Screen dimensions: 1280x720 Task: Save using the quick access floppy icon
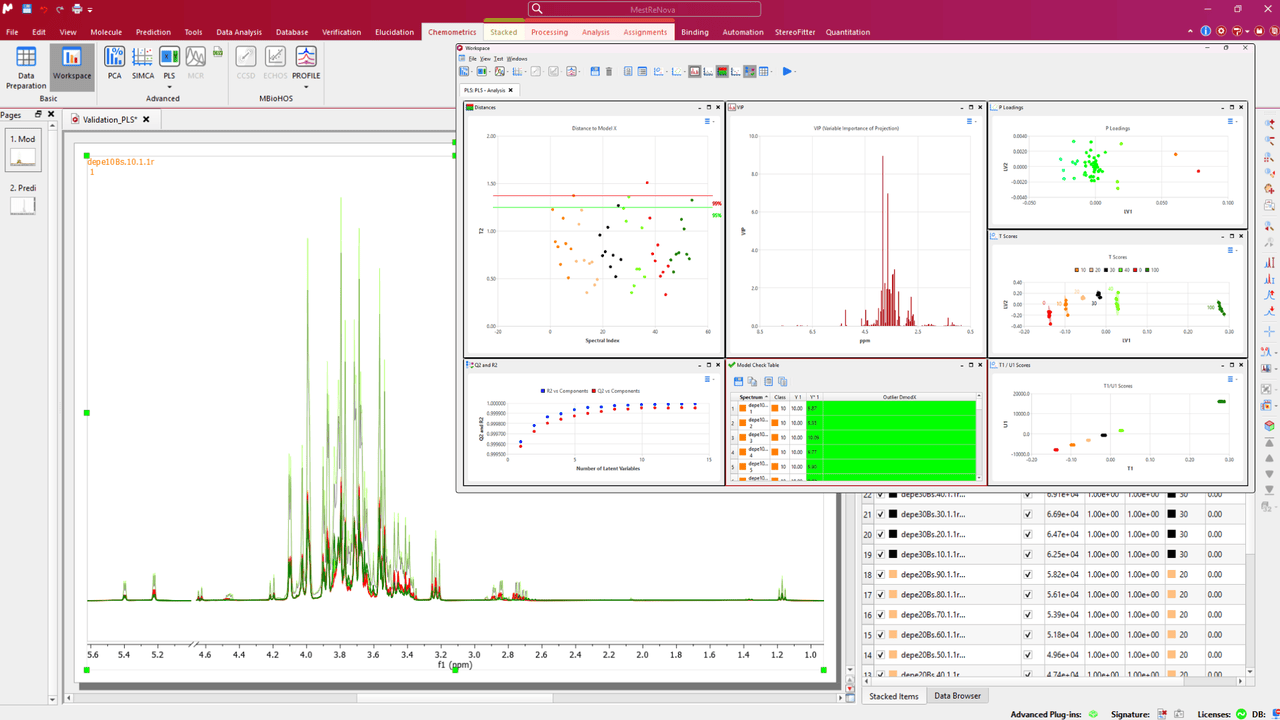click(x=26, y=9)
